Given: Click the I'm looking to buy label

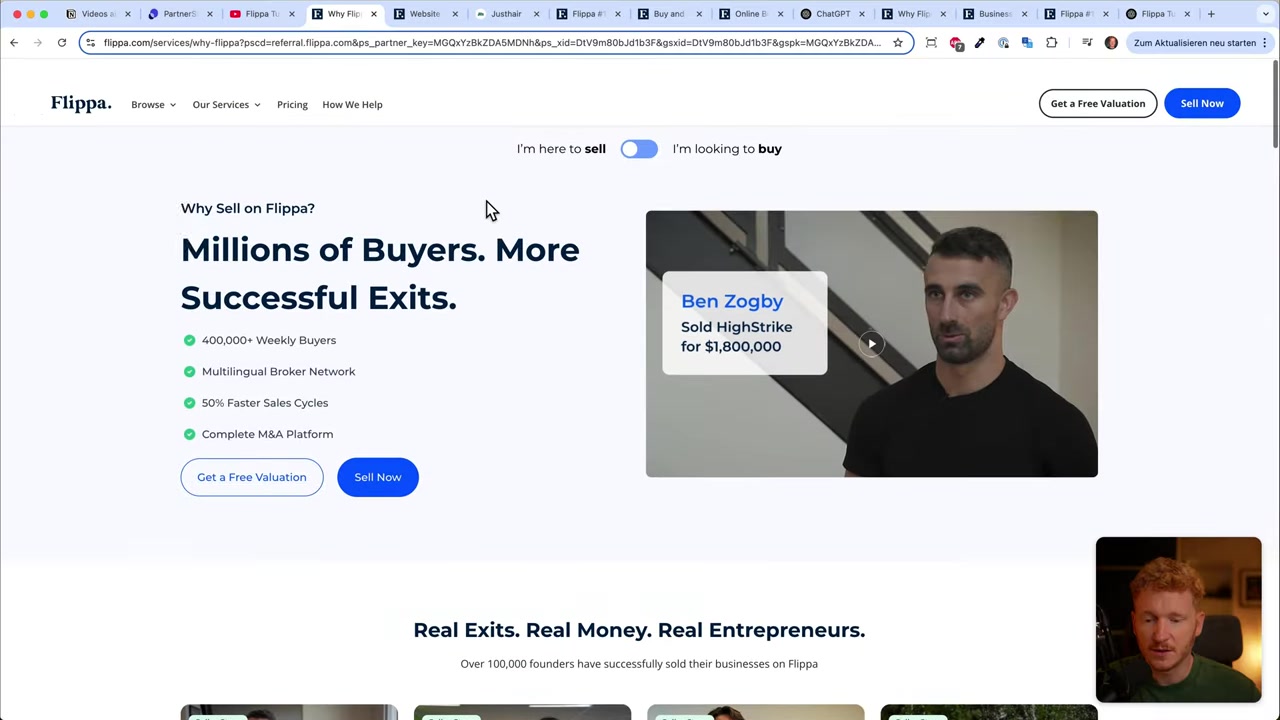Looking at the screenshot, I should point(727,149).
